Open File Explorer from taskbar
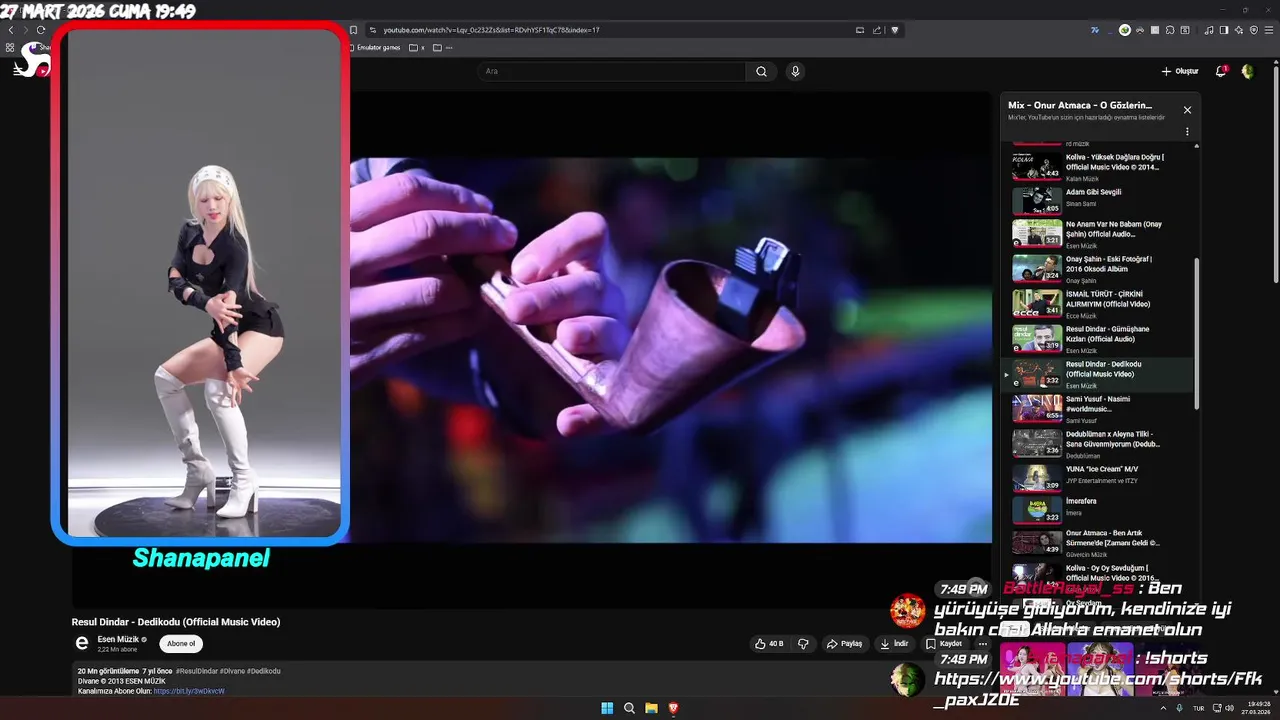1280x720 pixels. 651,708
